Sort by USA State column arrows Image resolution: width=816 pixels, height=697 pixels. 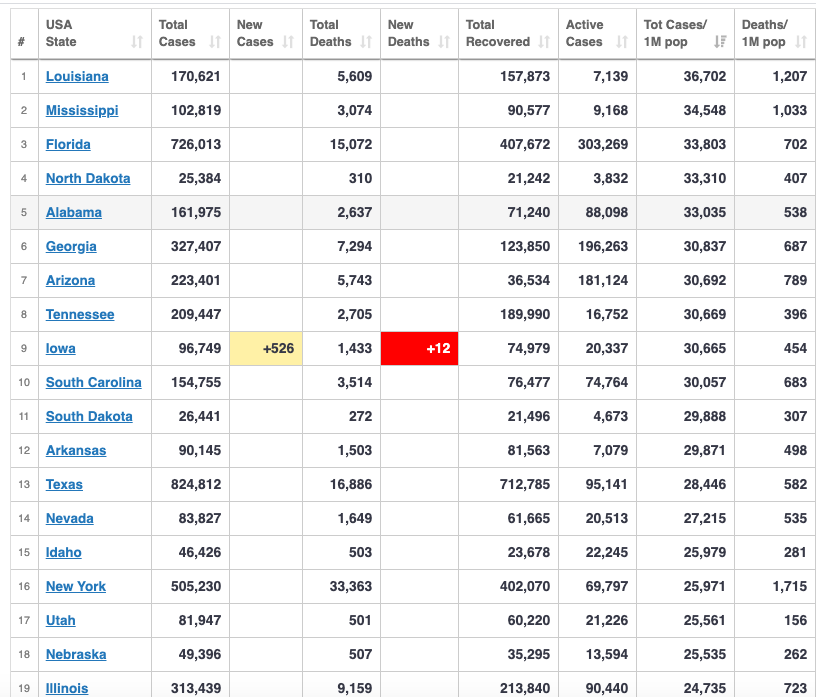tap(137, 42)
